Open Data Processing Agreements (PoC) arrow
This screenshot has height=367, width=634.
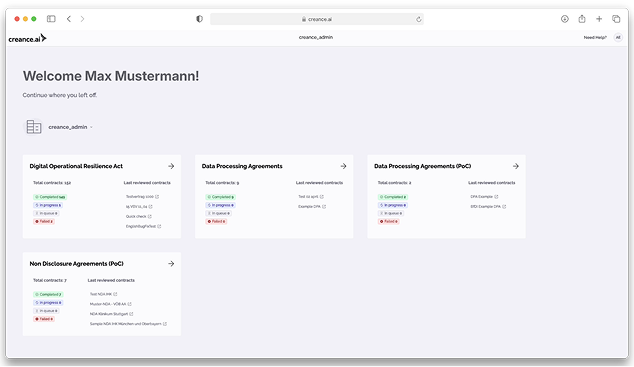coord(516,166)
